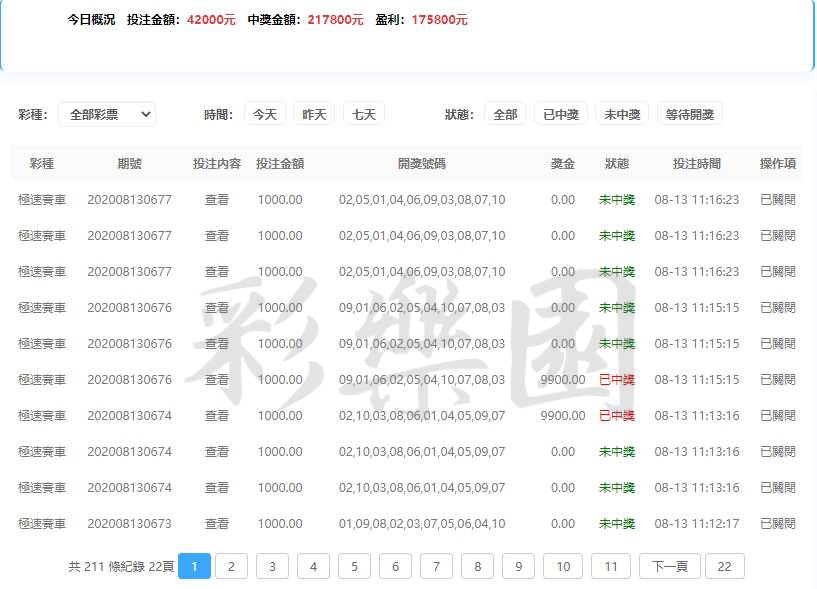Viewport: 817px width, 589px height.
Task: Click the 狀態 column header
Action: (x=616, y=164)
